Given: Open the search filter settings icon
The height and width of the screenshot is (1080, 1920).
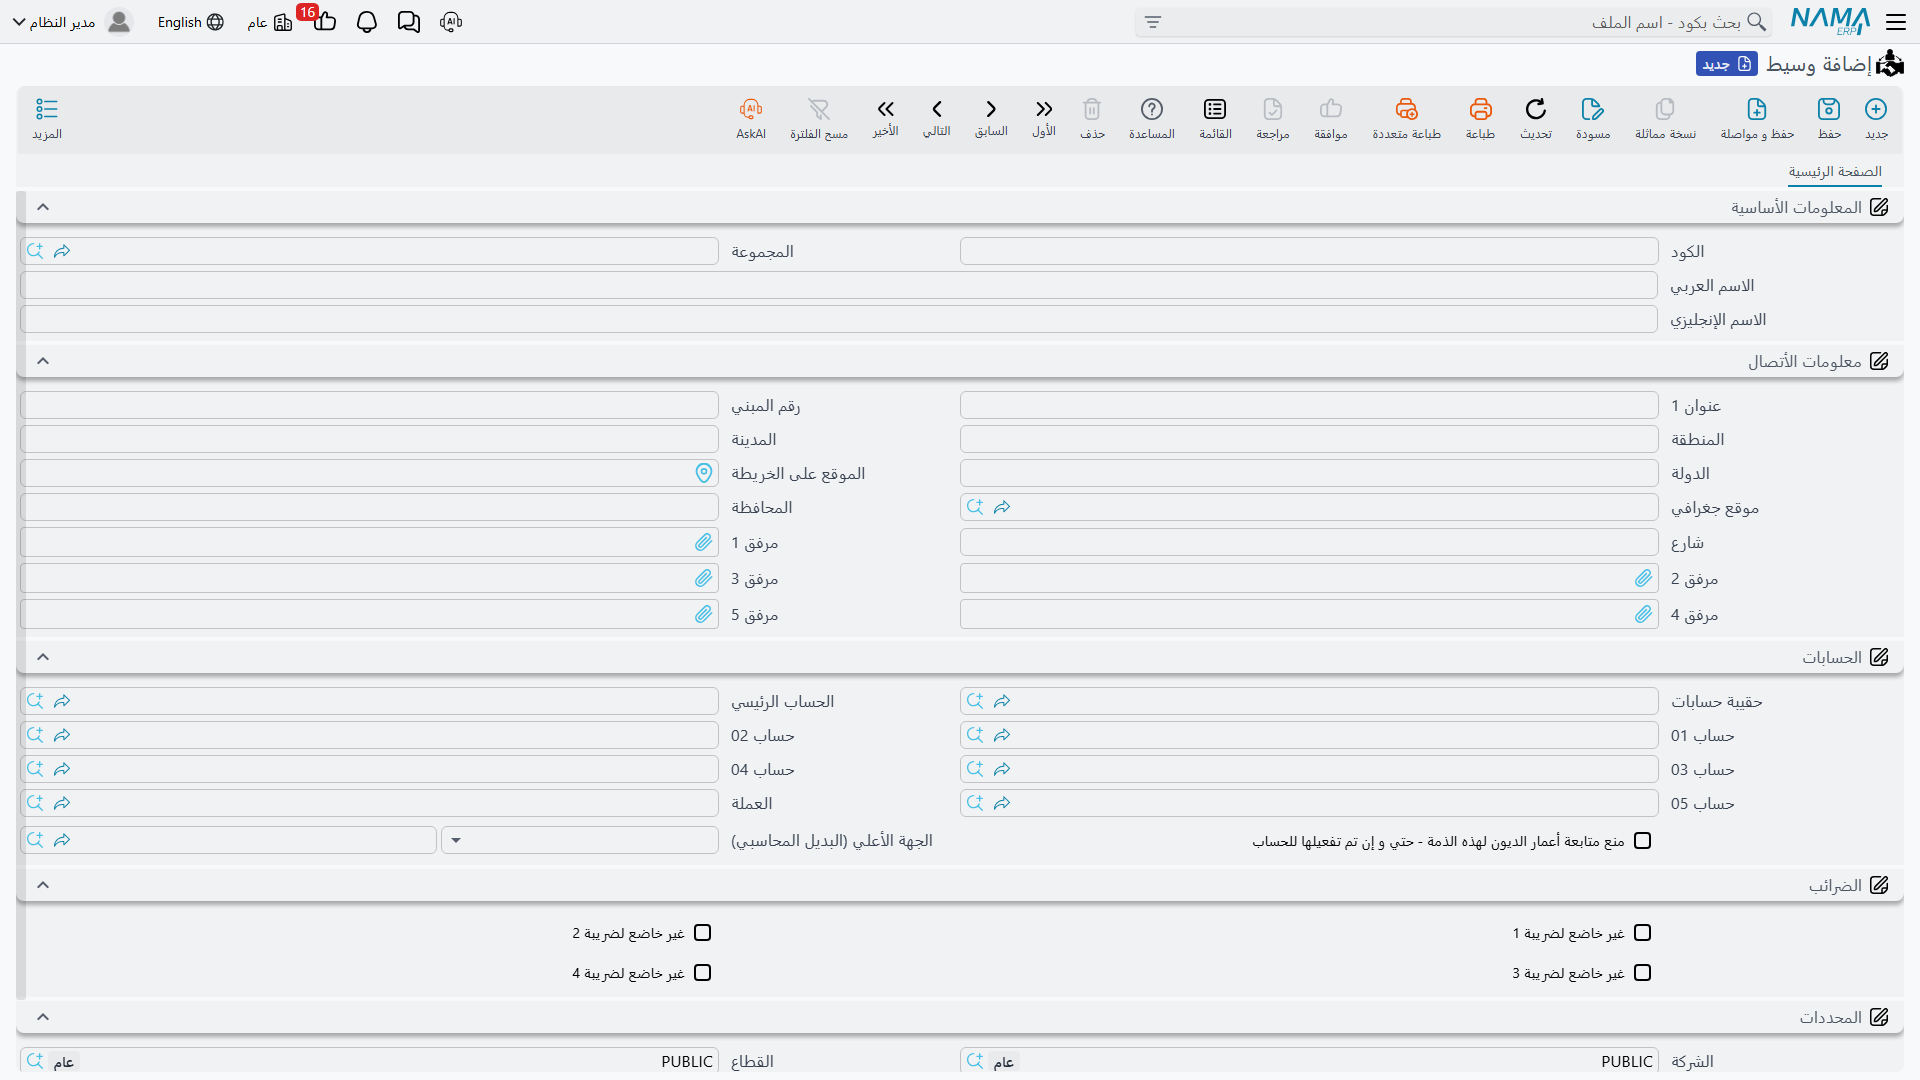Looking at the screenshot, I should (x=1153, y=22).
